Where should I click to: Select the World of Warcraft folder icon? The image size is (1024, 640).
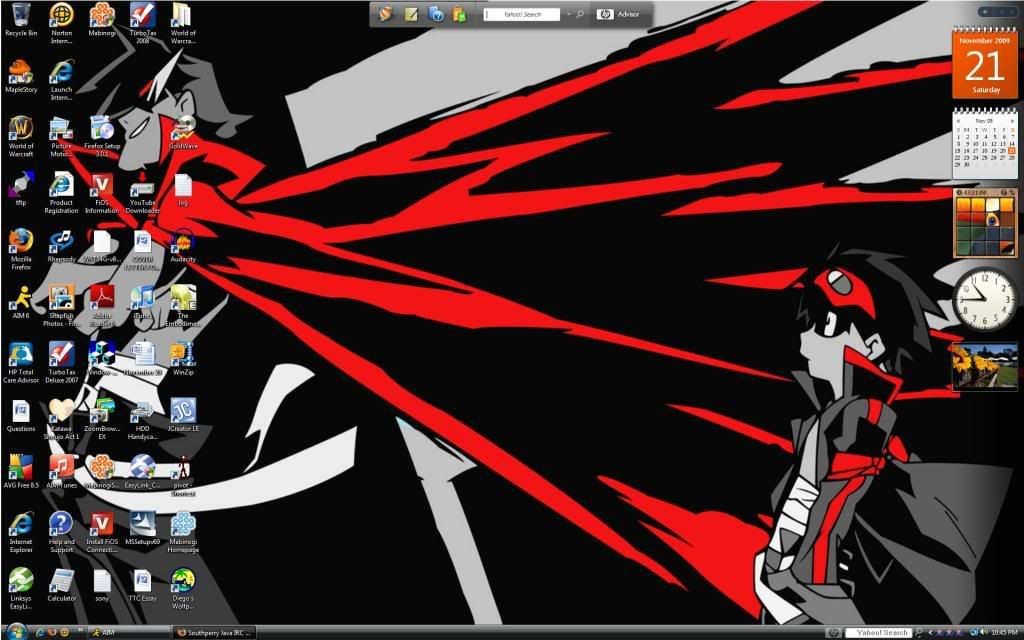coord(183,23)
